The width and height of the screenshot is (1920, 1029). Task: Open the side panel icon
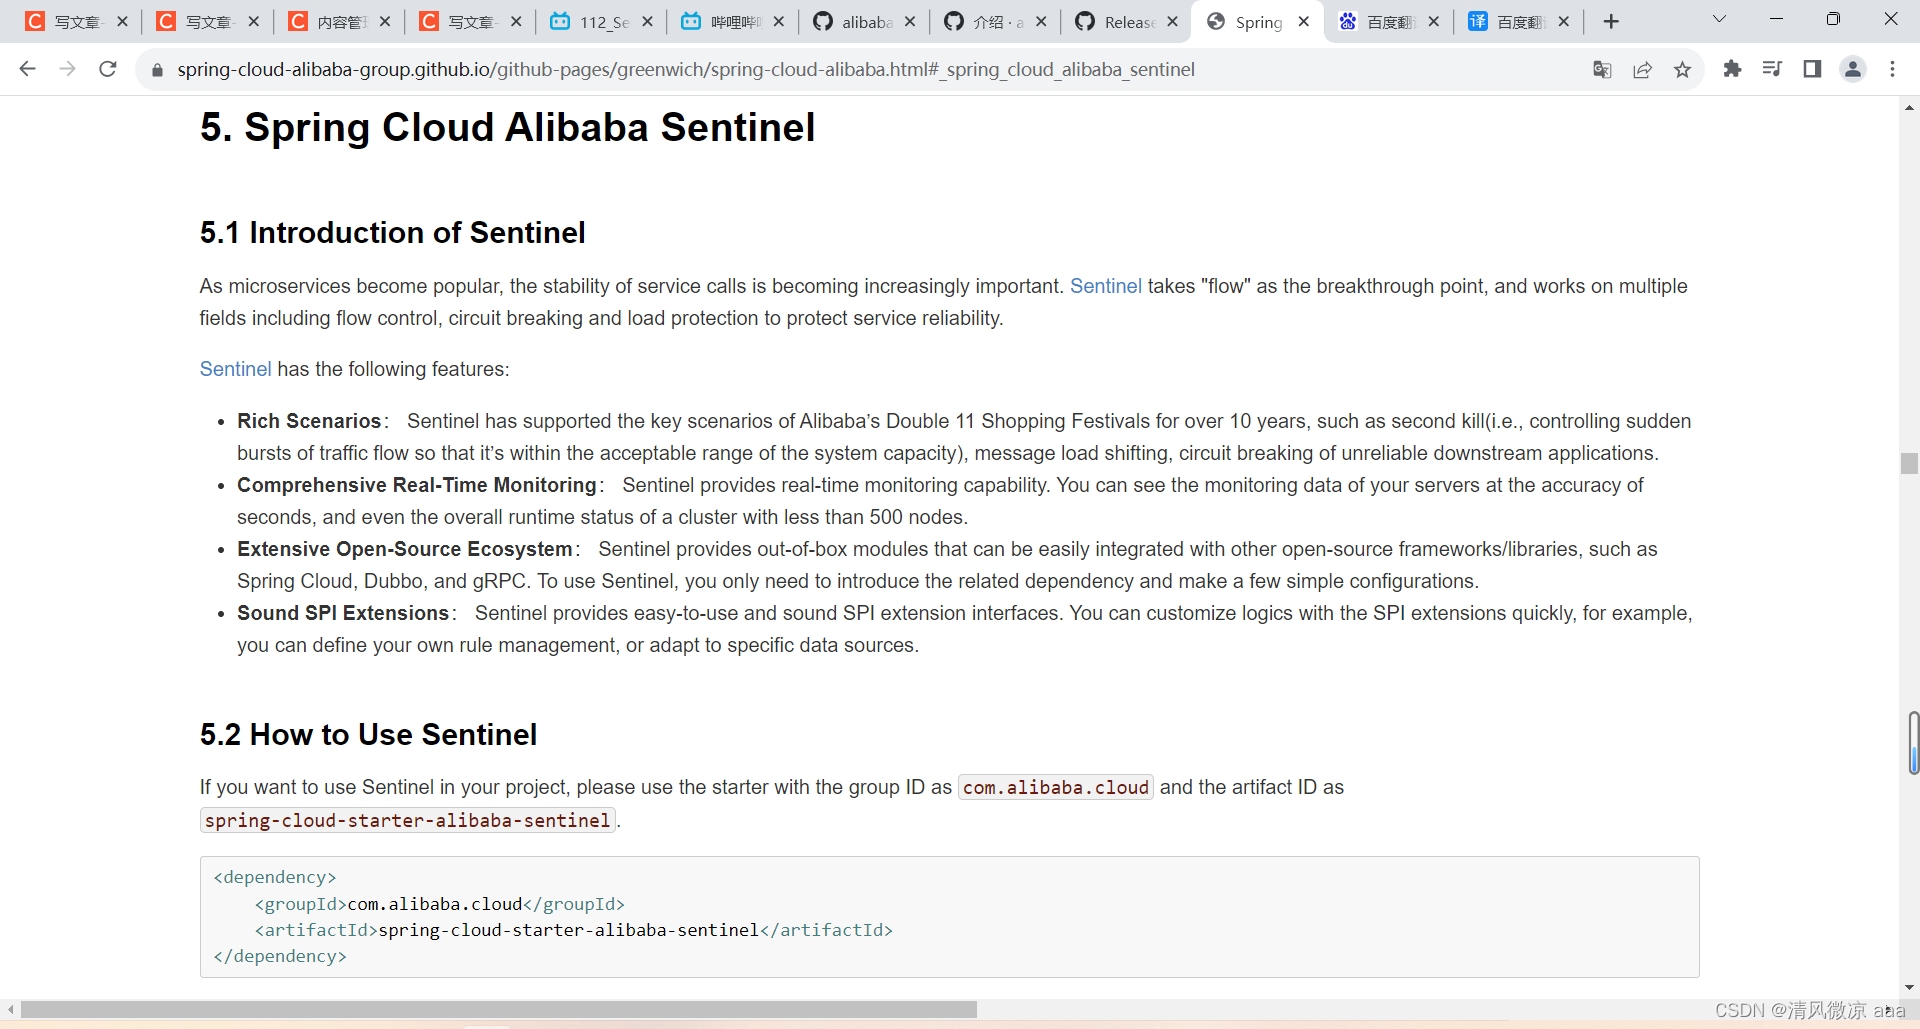pyautogui.click(x=1812, y=69)
